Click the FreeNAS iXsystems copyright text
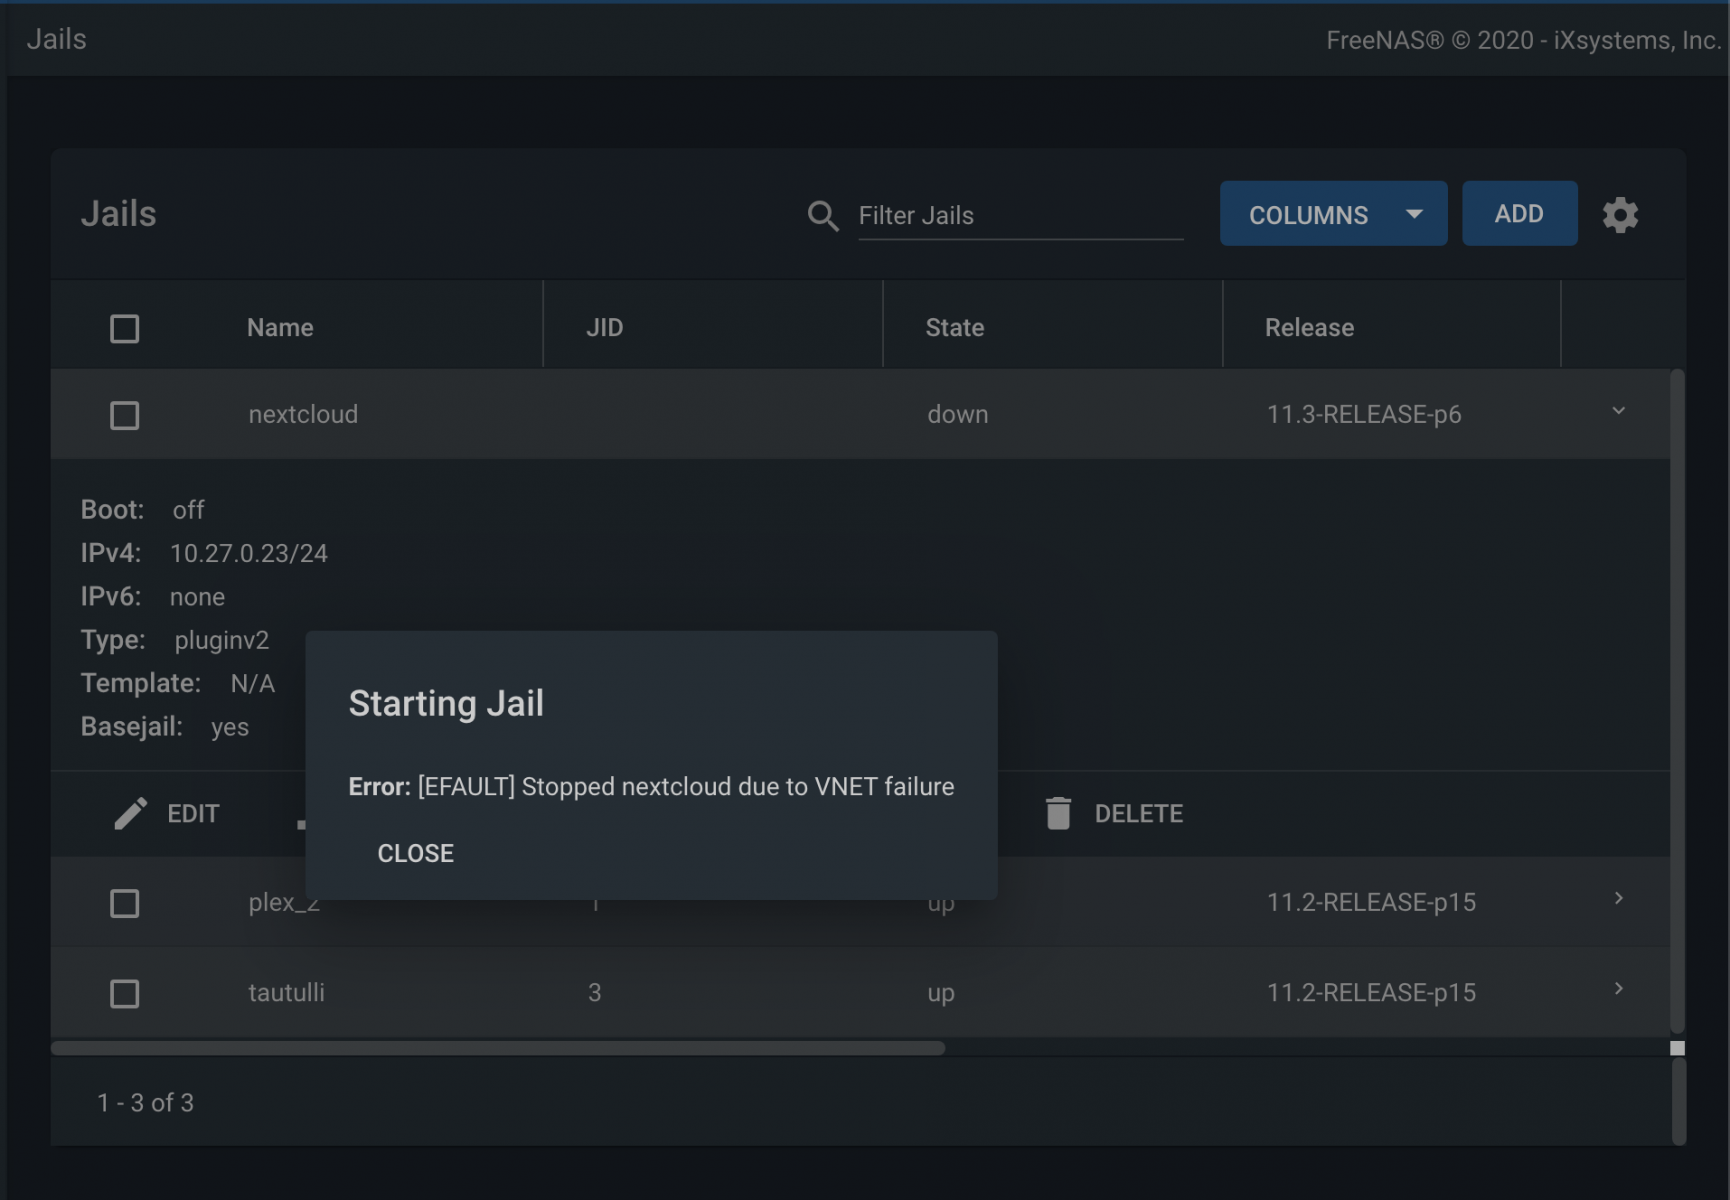The image size is (1730, 1200). point(1523,40)
